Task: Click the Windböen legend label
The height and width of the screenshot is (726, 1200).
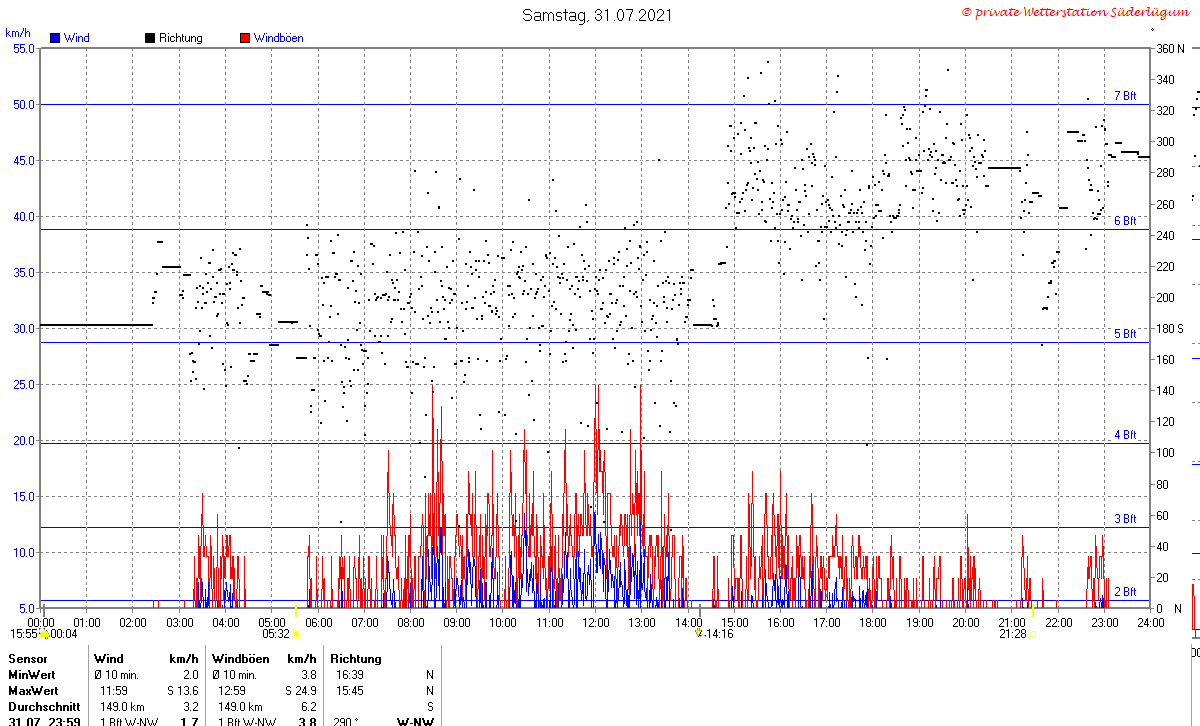Action: 278,38
